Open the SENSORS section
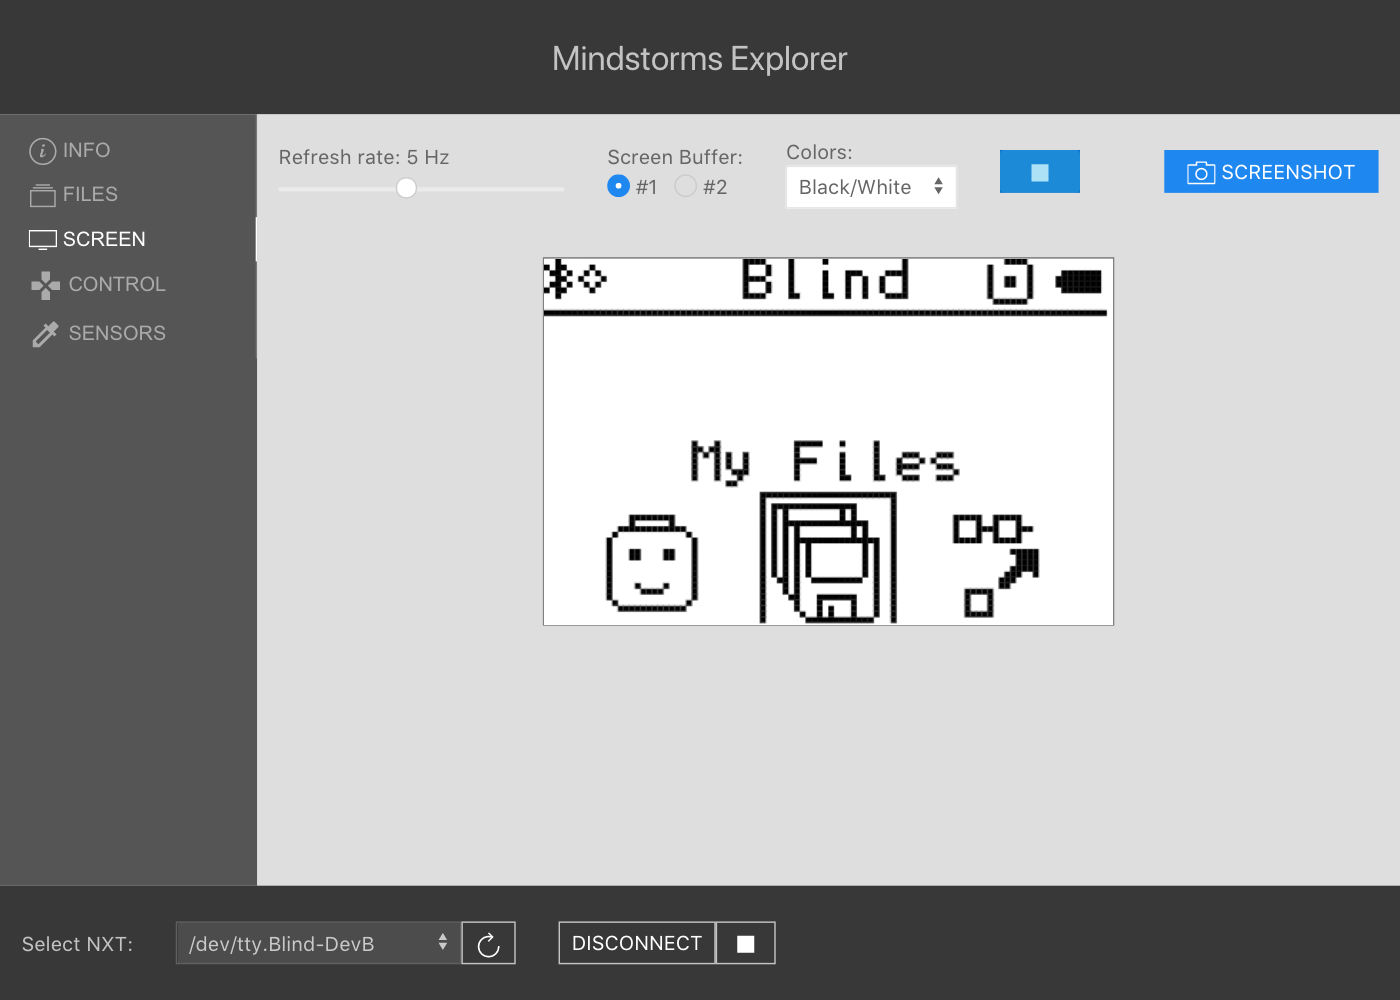Image resolution: width=1400 pixels, height=1000 pixels. pyautogui.click(x=98, y=333)
